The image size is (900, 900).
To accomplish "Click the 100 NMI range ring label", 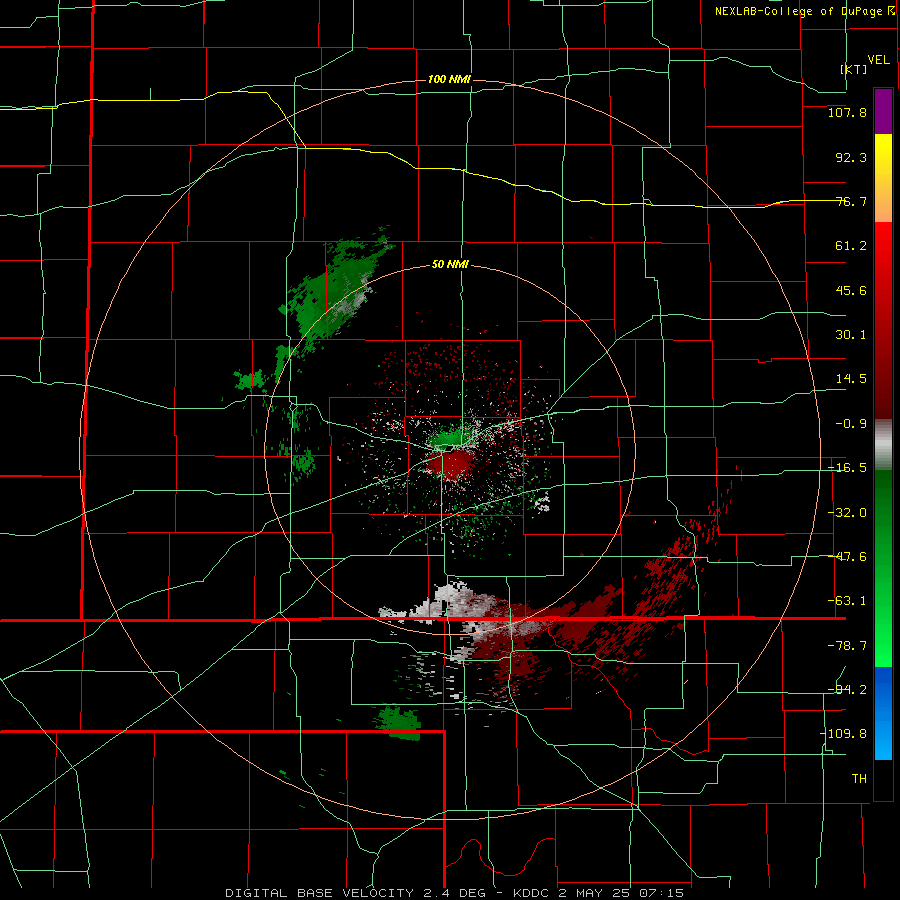I will (x=449, y=79).
